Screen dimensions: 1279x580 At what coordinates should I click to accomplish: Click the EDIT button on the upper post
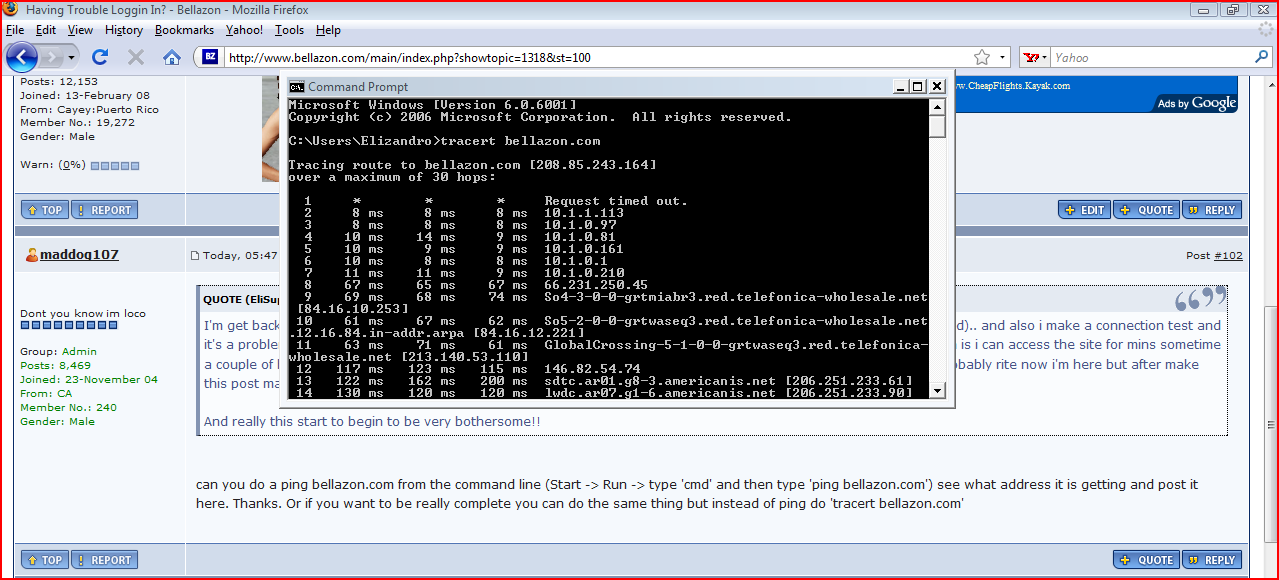tap(1085, 210)
